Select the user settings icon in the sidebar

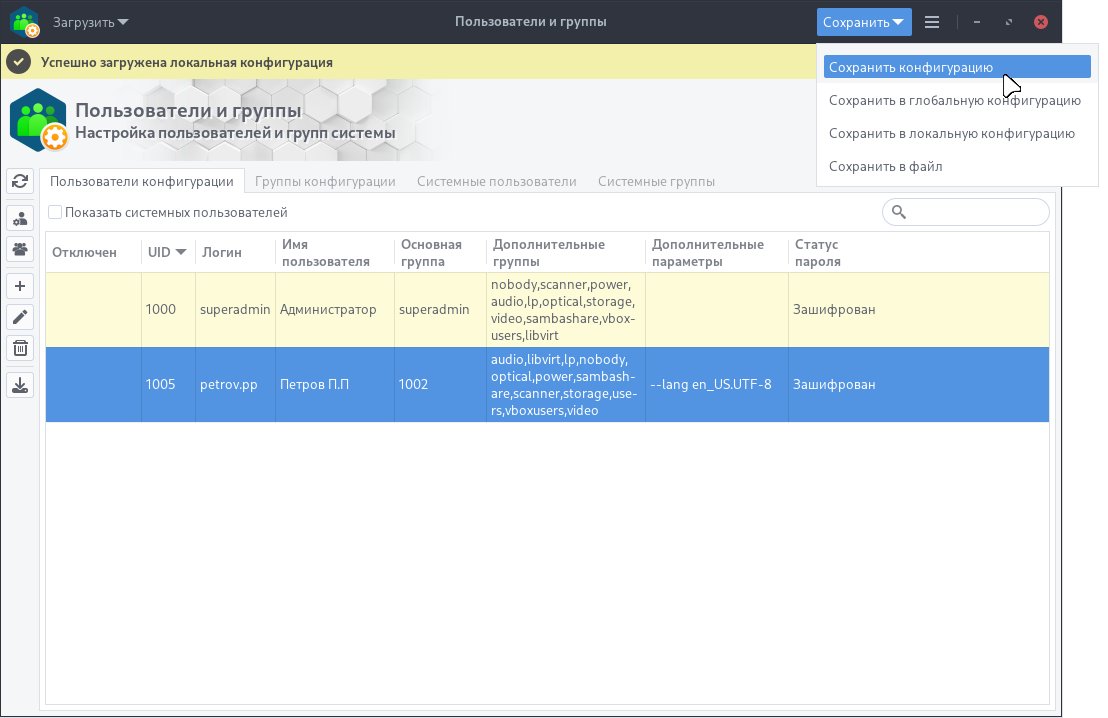[x=20, y=217]
